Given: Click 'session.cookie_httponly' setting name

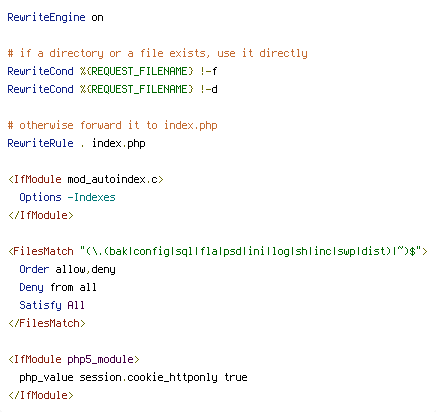Looking at the screenshot, I should pos(148,377).
